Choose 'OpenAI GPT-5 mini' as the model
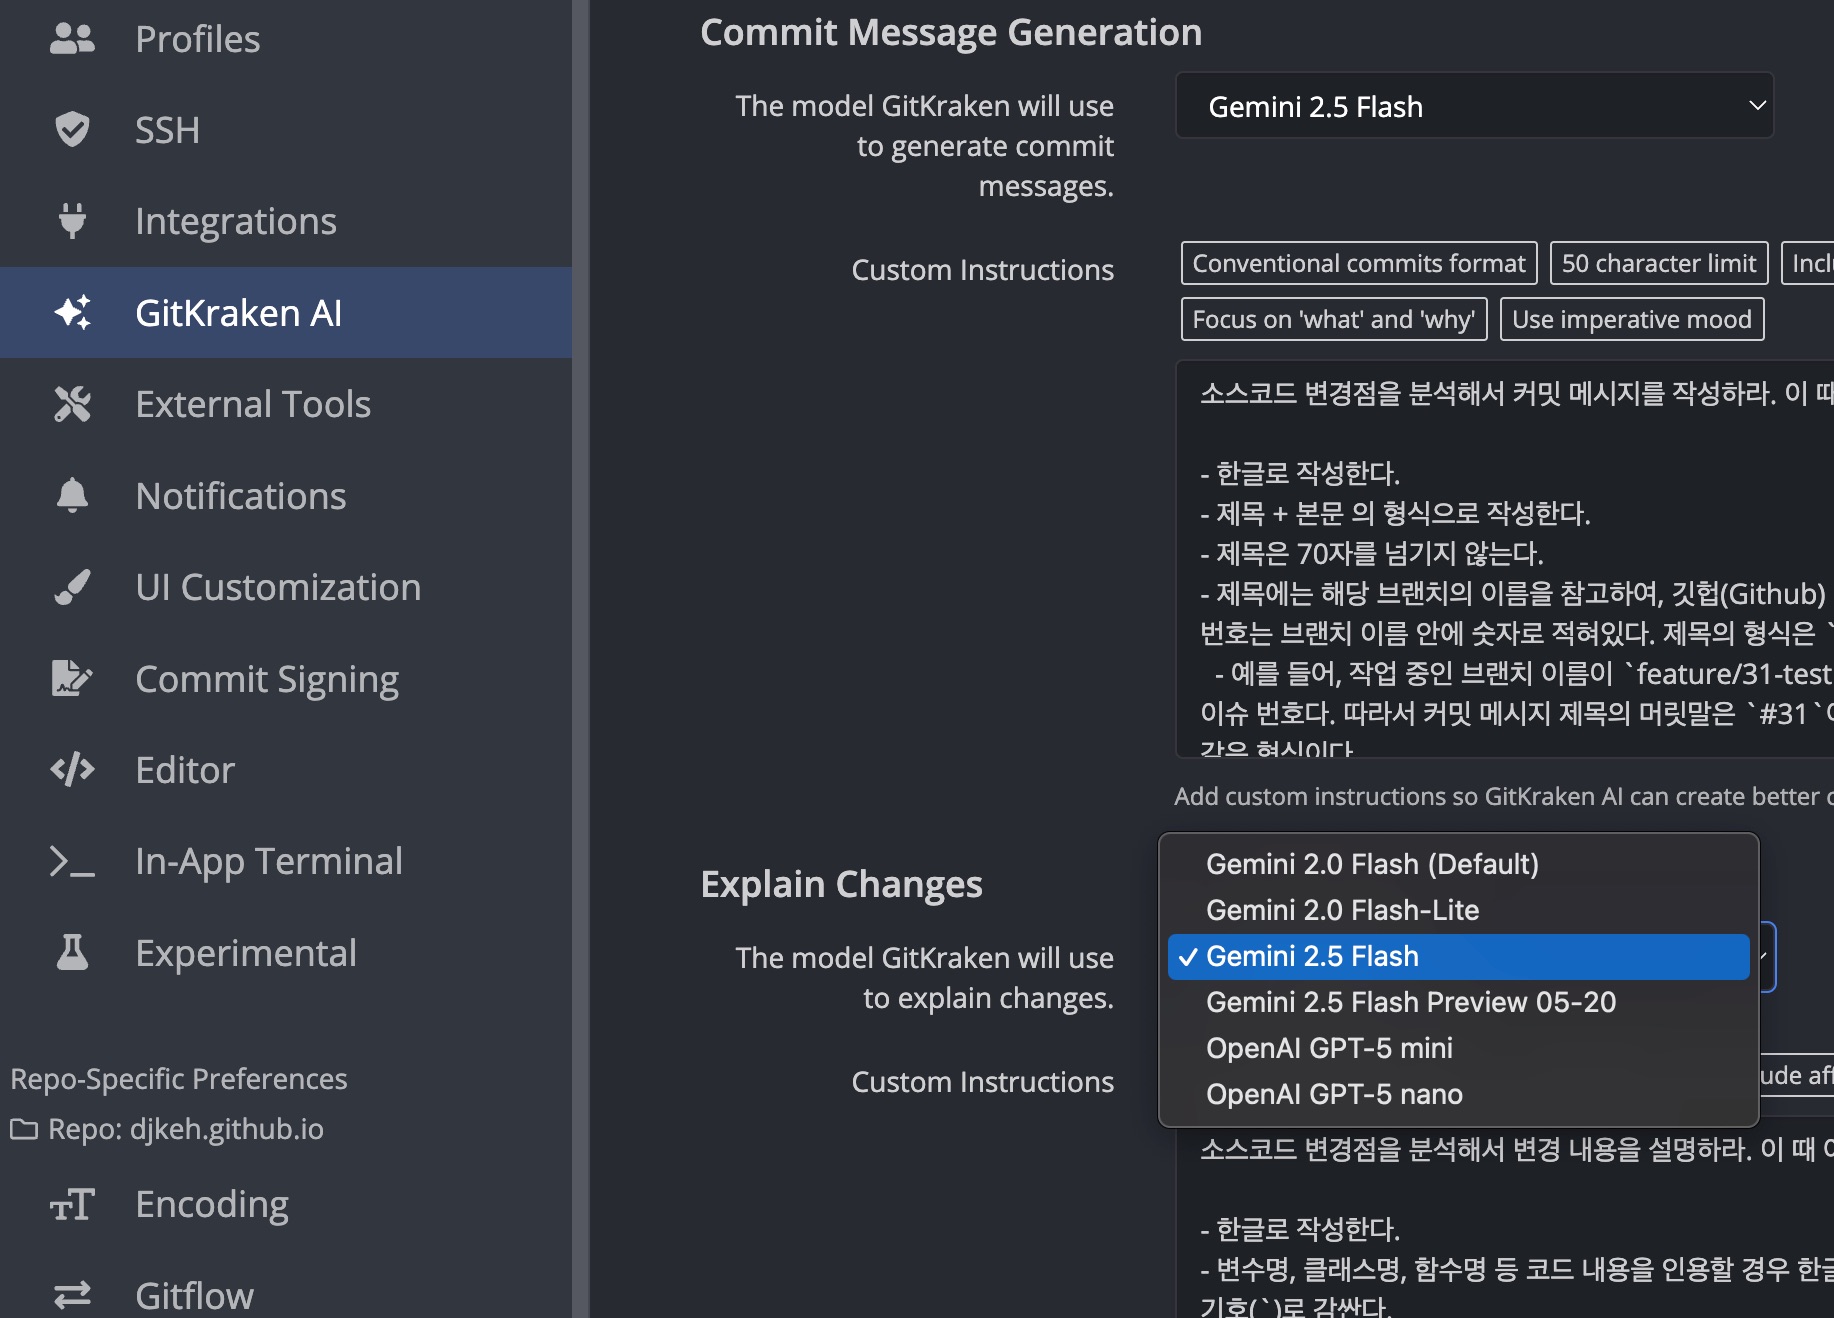Viewport: 1834px width, 1318px height. [1330, 1048]
